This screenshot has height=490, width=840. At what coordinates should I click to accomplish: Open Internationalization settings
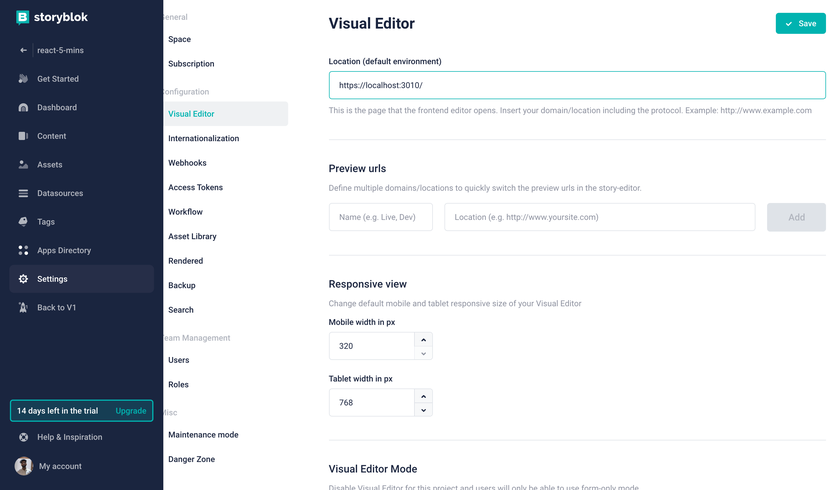click(x=204, y=138)
